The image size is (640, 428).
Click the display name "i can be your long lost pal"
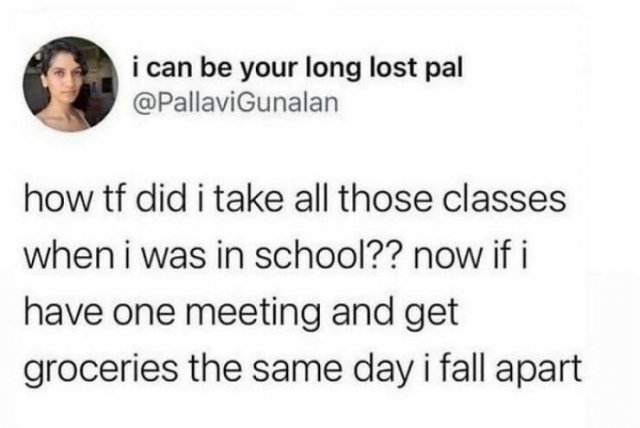pos(298,69)
